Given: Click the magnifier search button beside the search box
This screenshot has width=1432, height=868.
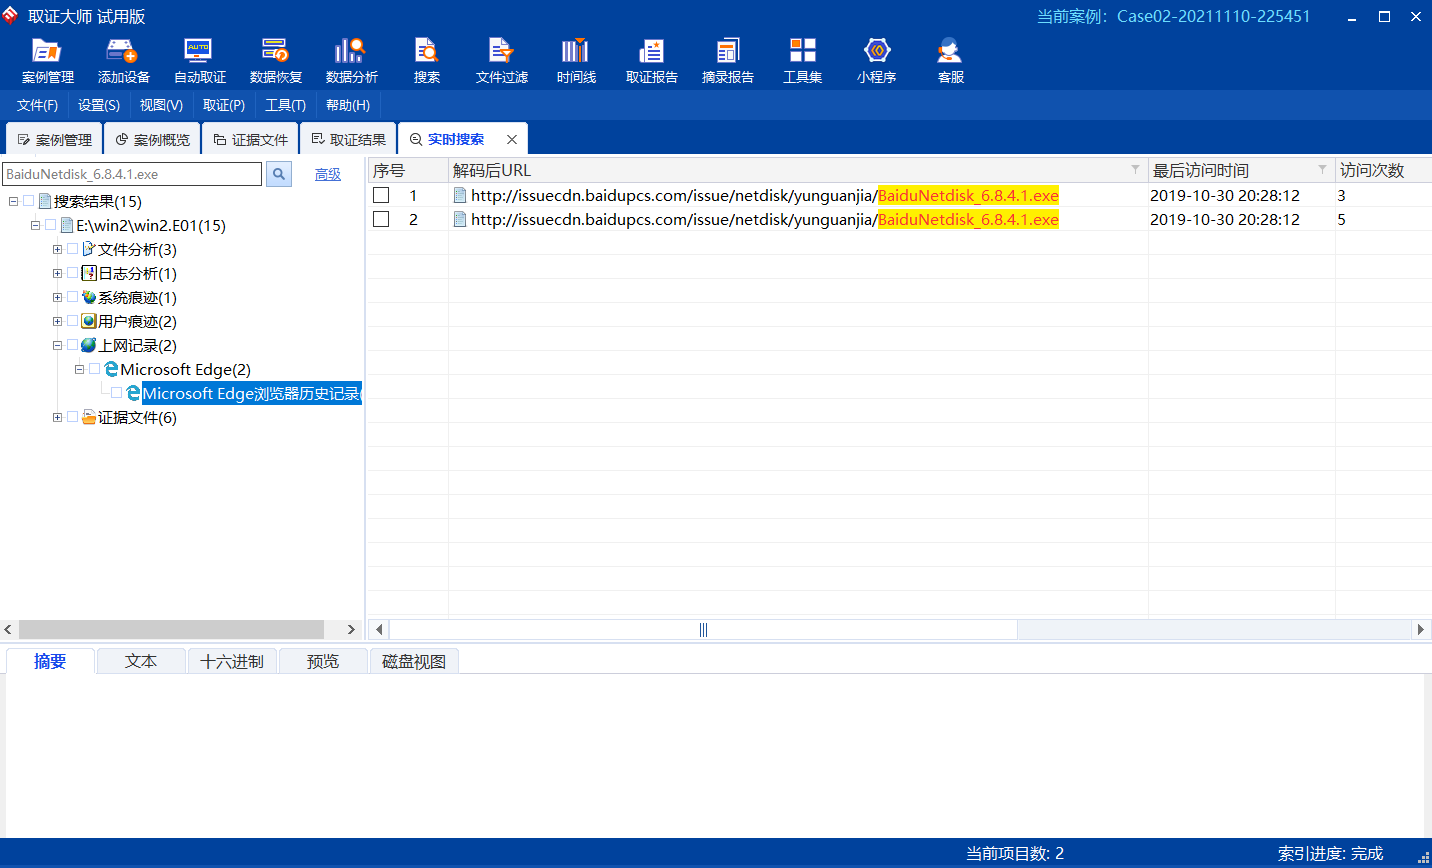Looking at the screenshot, I should 279,174.
